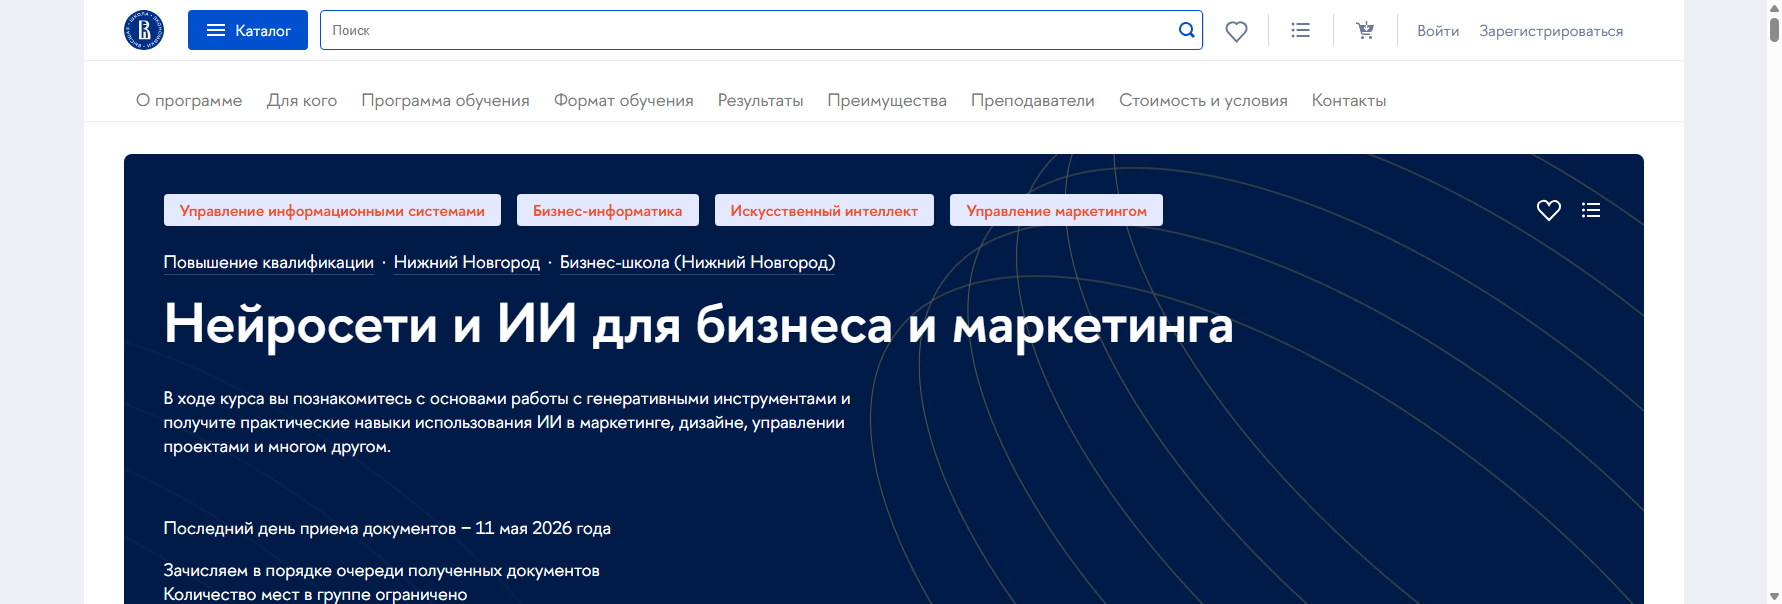Open Повышение квалификации link

pos(269,262)
